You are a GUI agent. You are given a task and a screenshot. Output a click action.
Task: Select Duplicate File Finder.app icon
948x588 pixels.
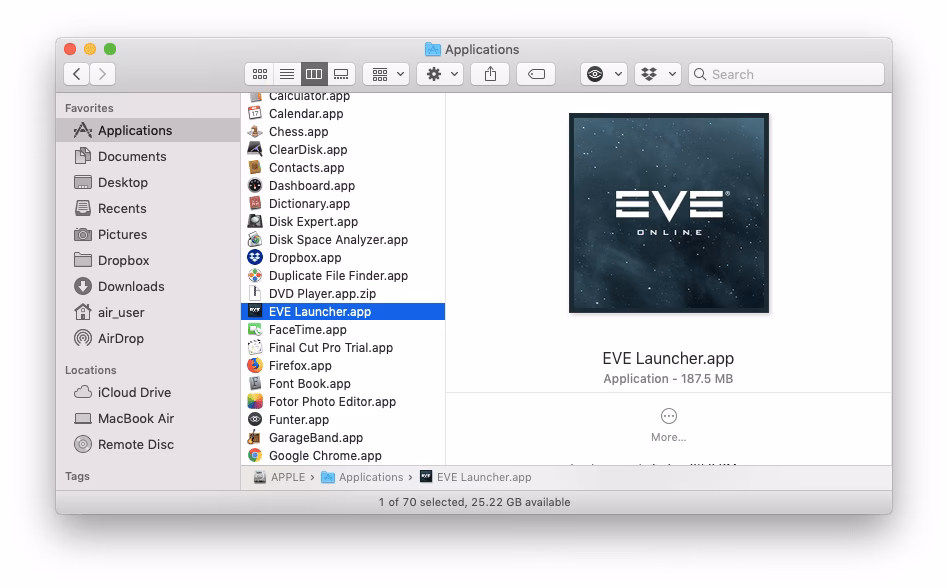point(255,276)
